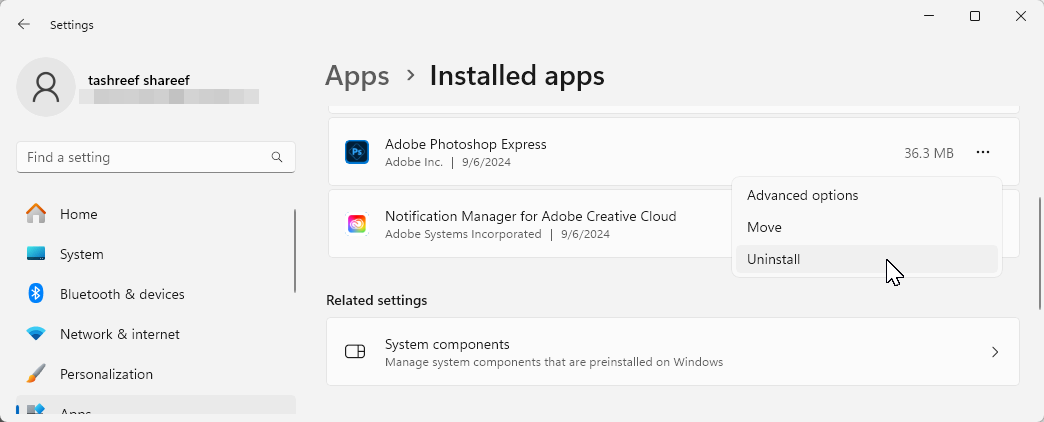Viewport: 1044px width, 422px height.
Task: Select Advanced options from the menu
Action: click(866, 195)
